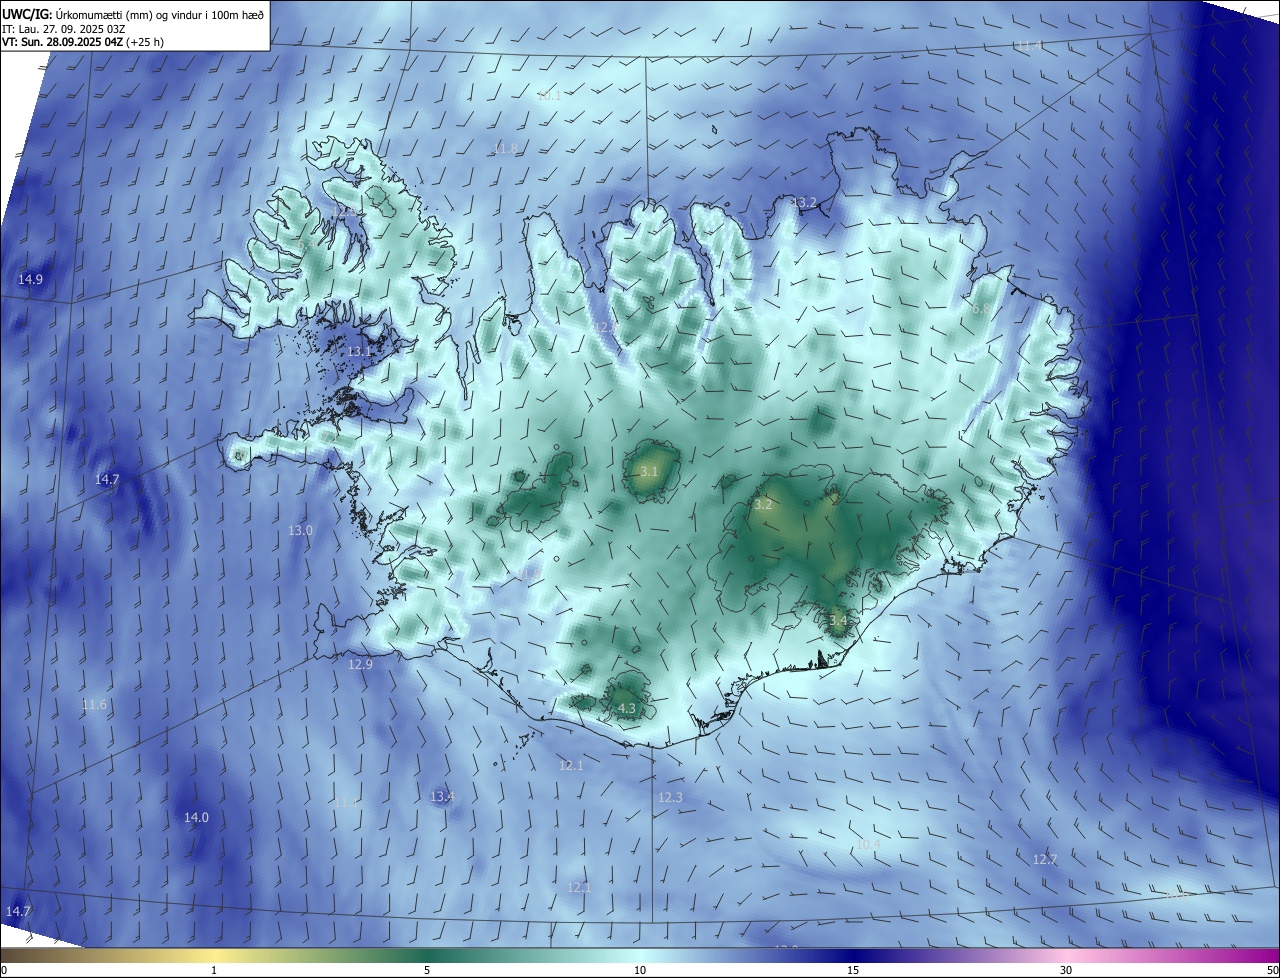The image size is (1280, 978).
Task: Click the 13.1 value on the map
Action: pyautogui.click(x=359, y=351)
